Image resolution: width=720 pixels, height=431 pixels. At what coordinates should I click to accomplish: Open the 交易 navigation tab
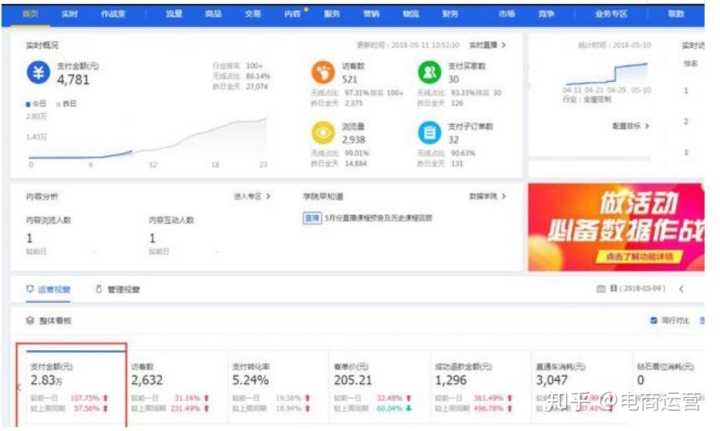coord(253,14)
